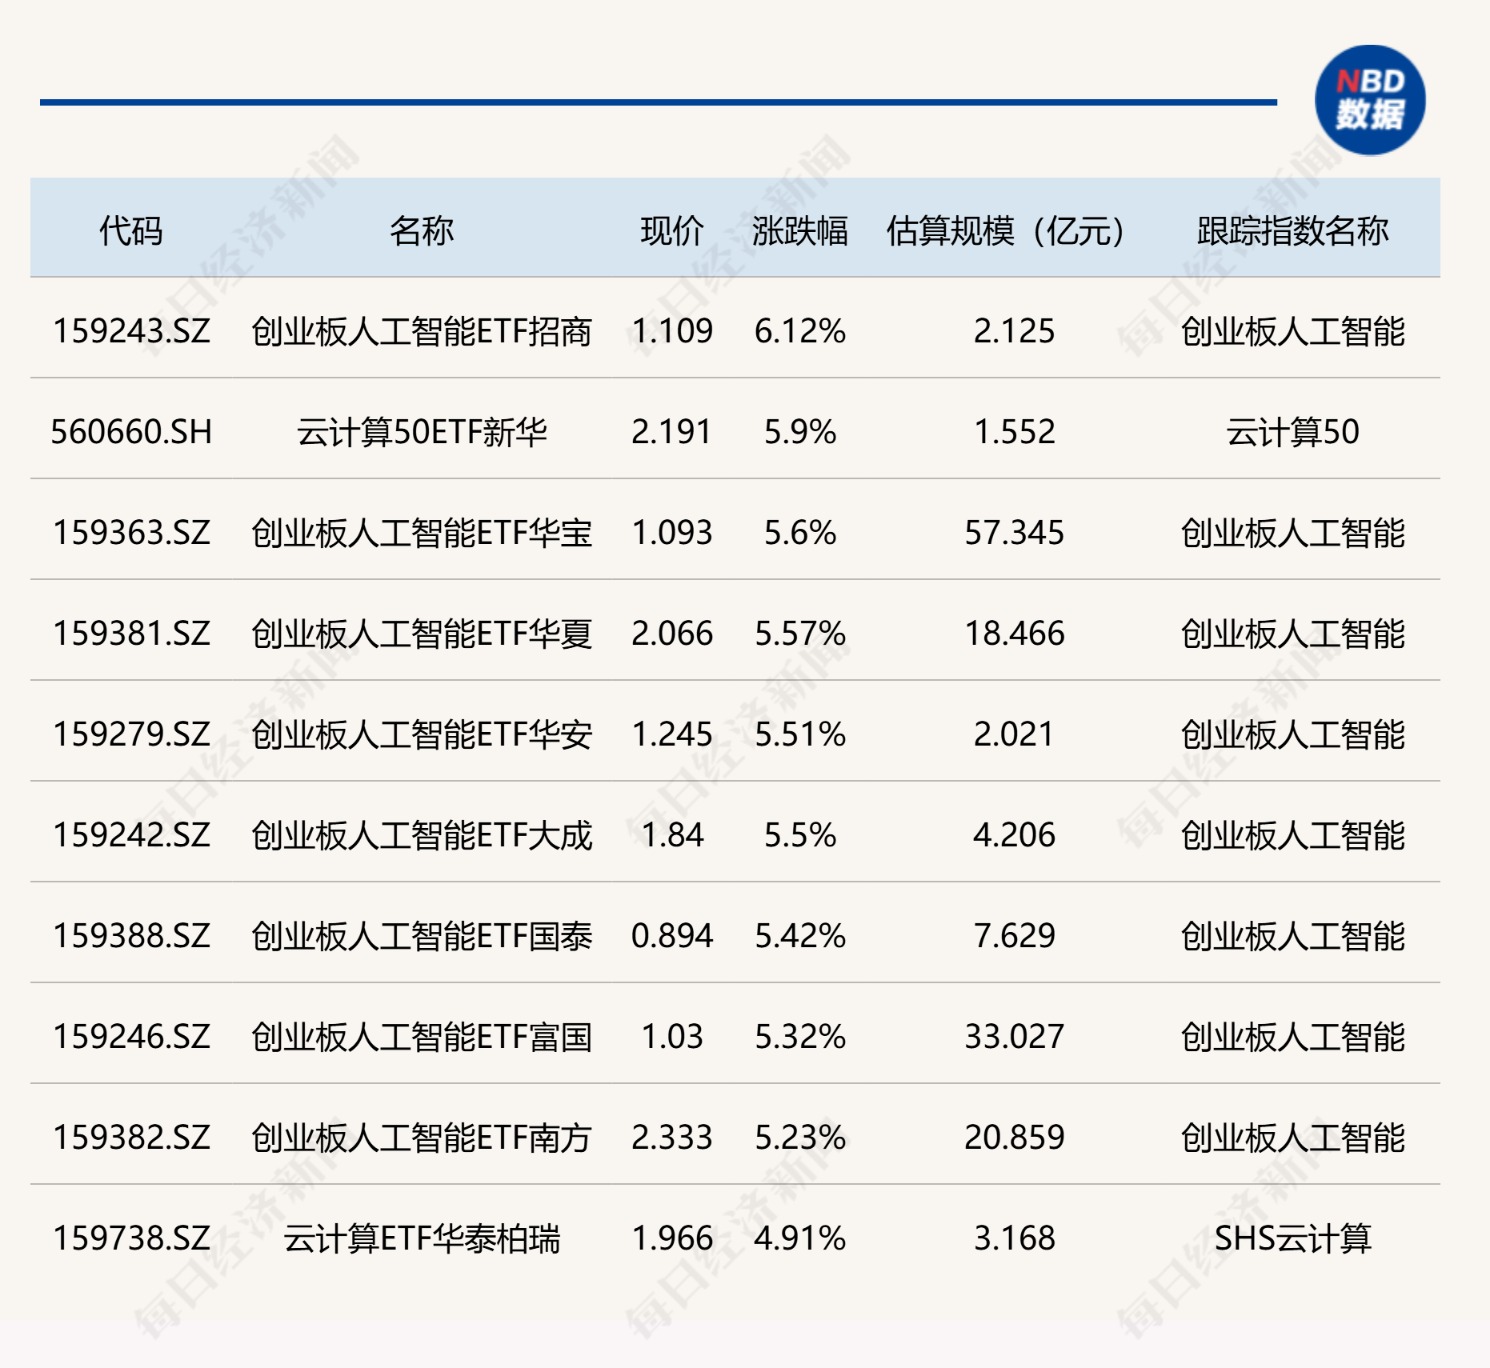Select code 159279.SZ

pyautogui.click(x=131, y=735)
